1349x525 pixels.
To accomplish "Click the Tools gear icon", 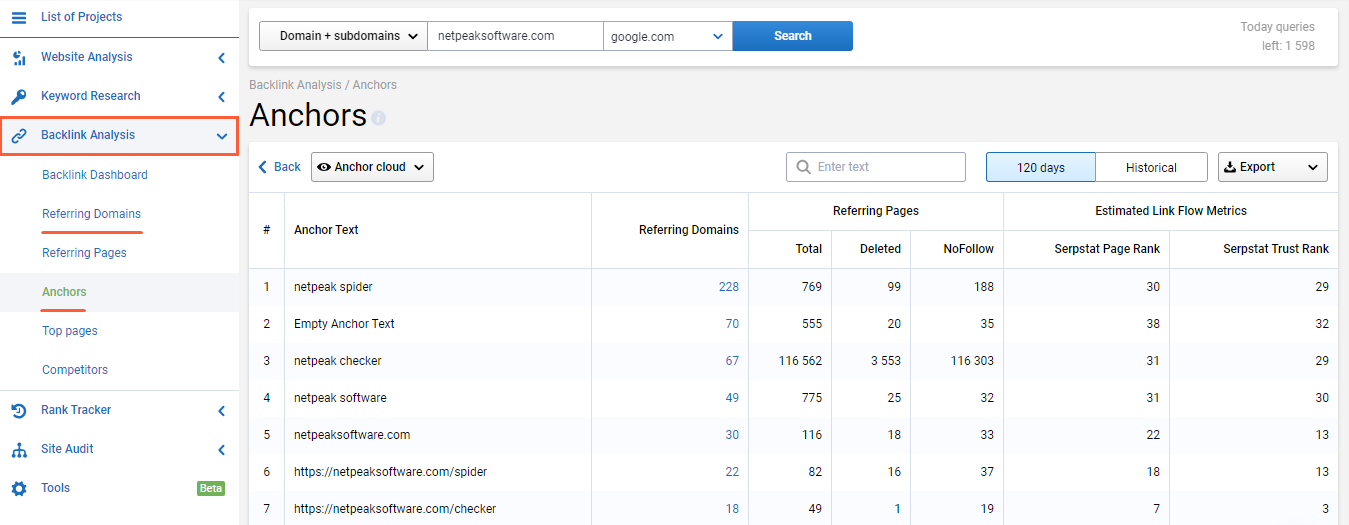I will [19, 489].
